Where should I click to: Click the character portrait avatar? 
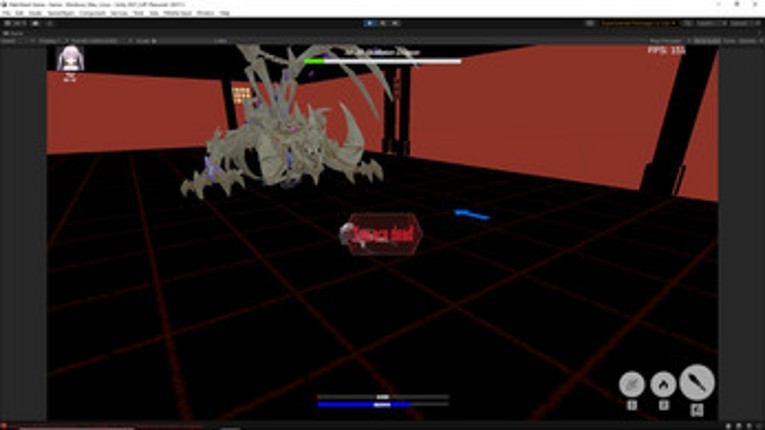[70, 59]
